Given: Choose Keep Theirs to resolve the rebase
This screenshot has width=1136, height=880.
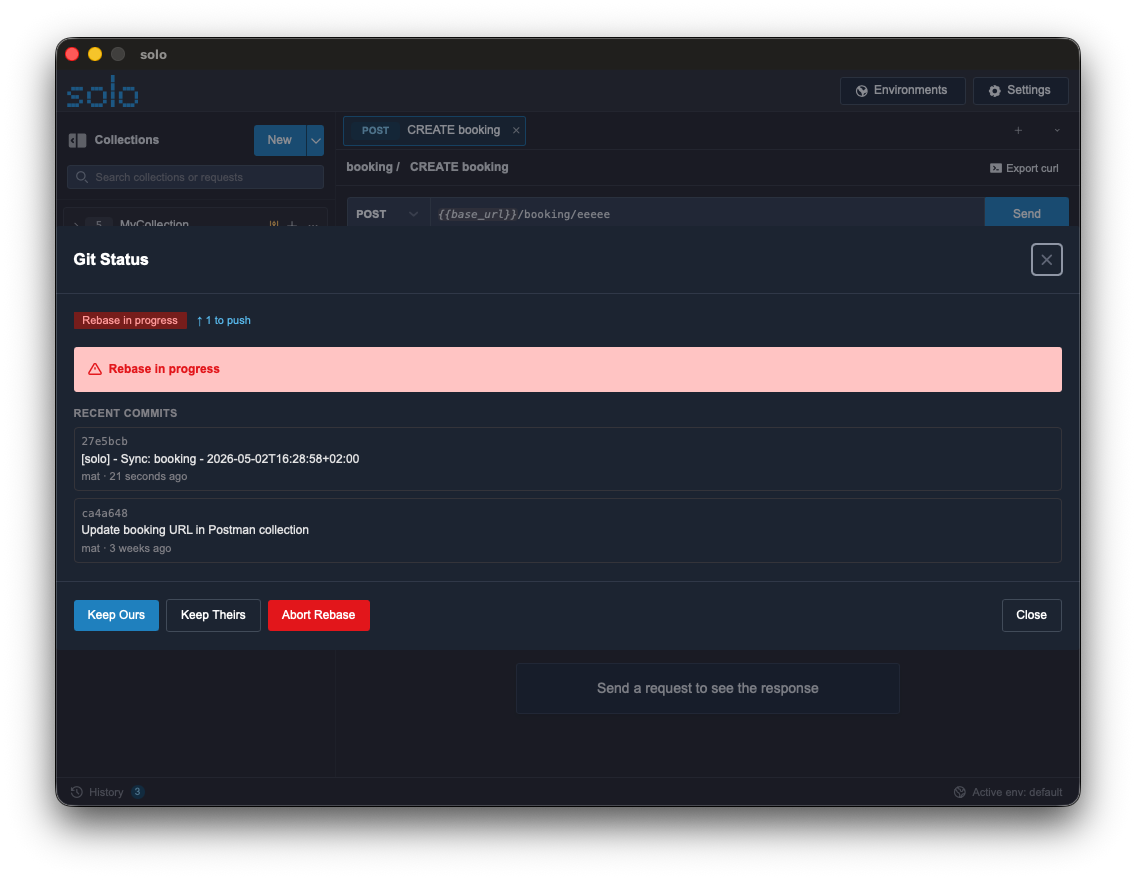Looking at the screenshot, I should click(x=213, y=615).
